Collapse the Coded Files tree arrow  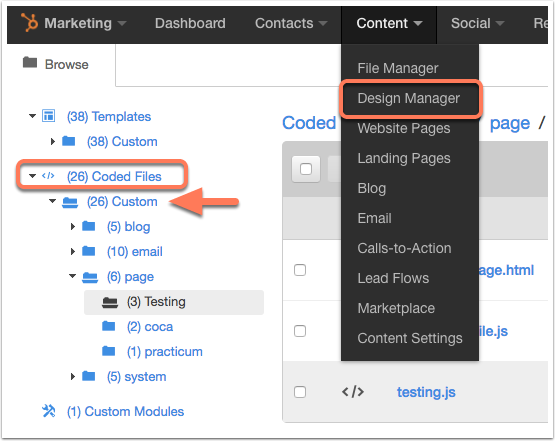[32, 176]
